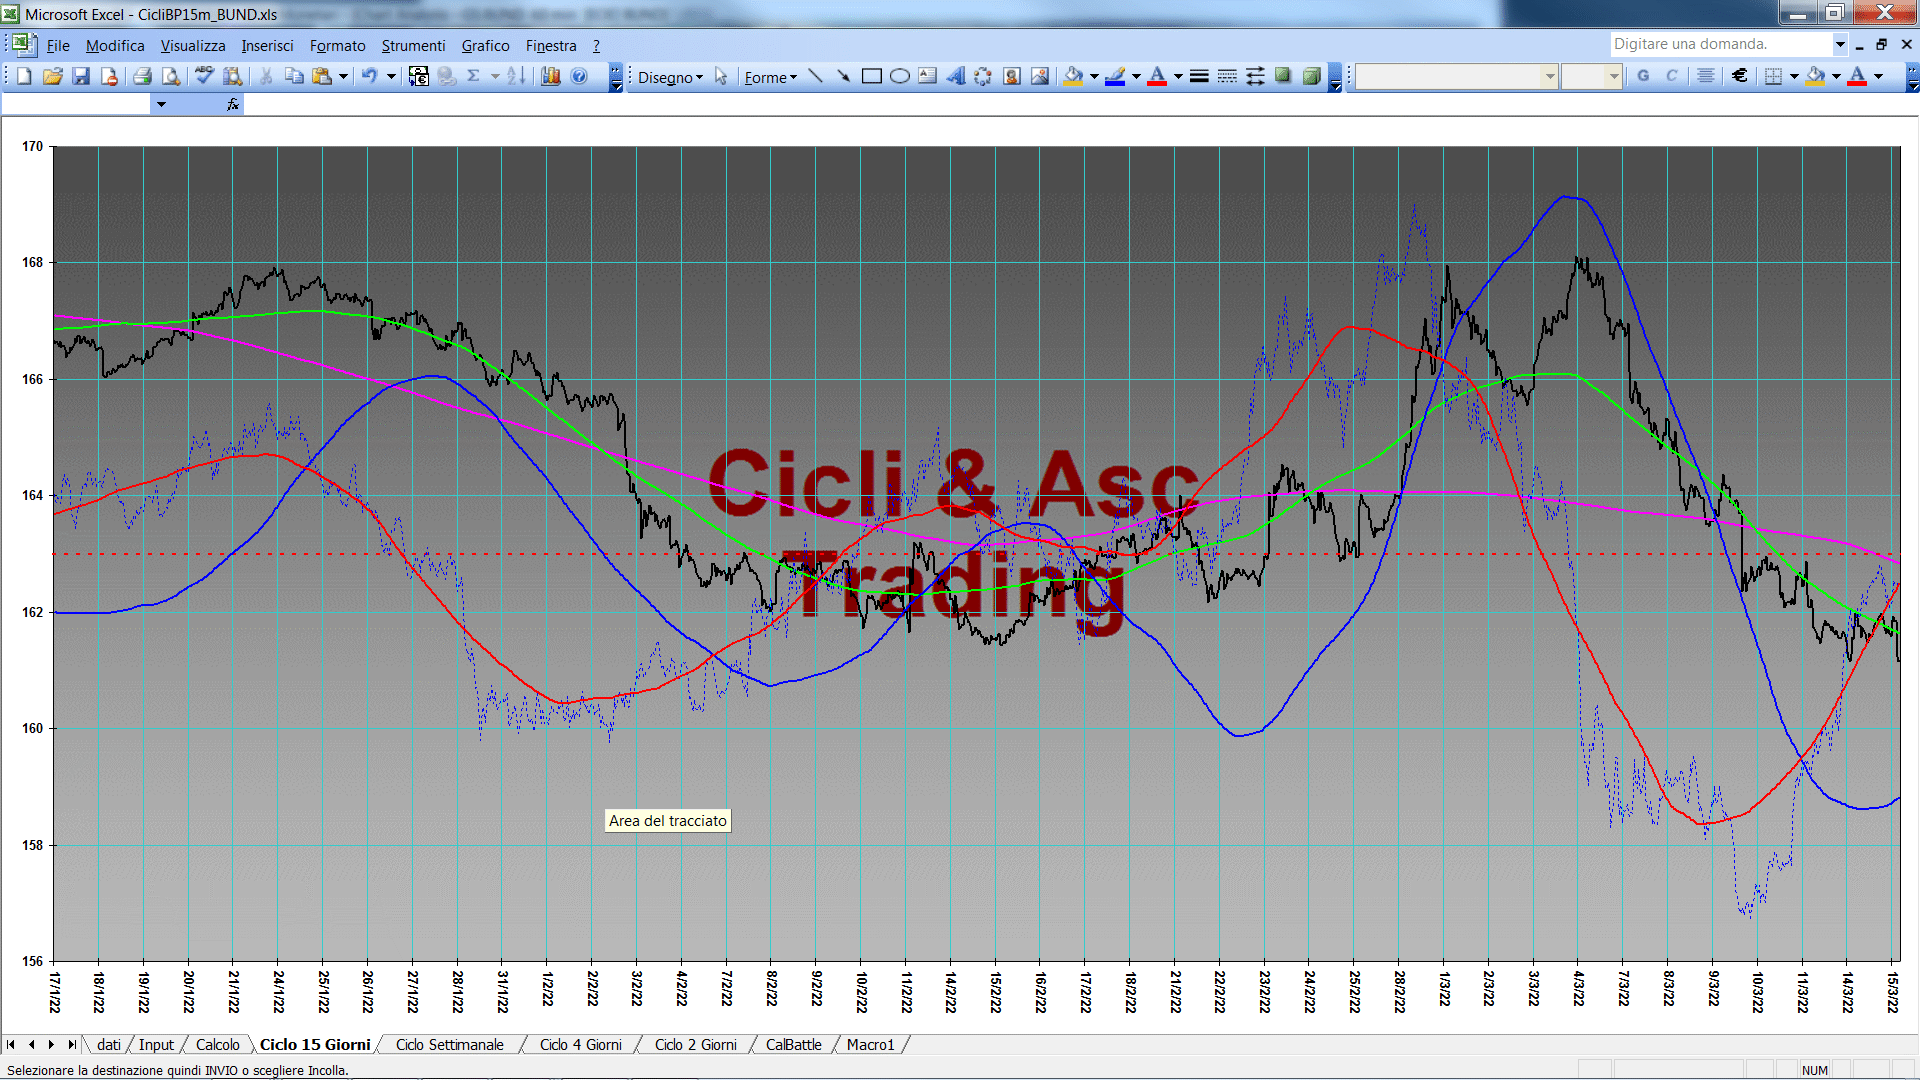Go to the first sheet tab navigation arrow
This screenshot has width=1920, height=1080.
[x=11, y=1045]
